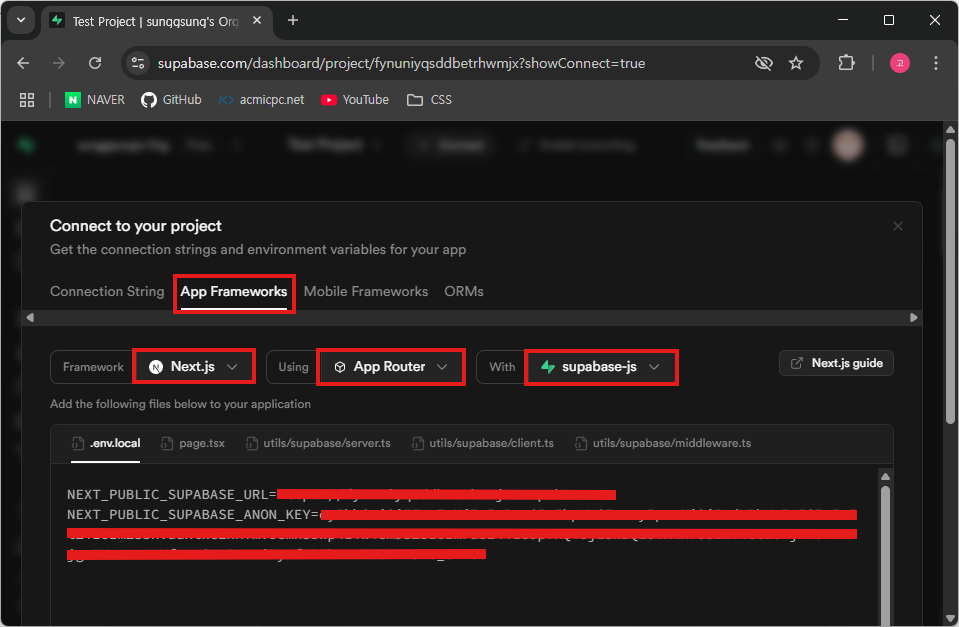Bookmark this page with the star icon
Screen dimensions: 959x627
796,63
